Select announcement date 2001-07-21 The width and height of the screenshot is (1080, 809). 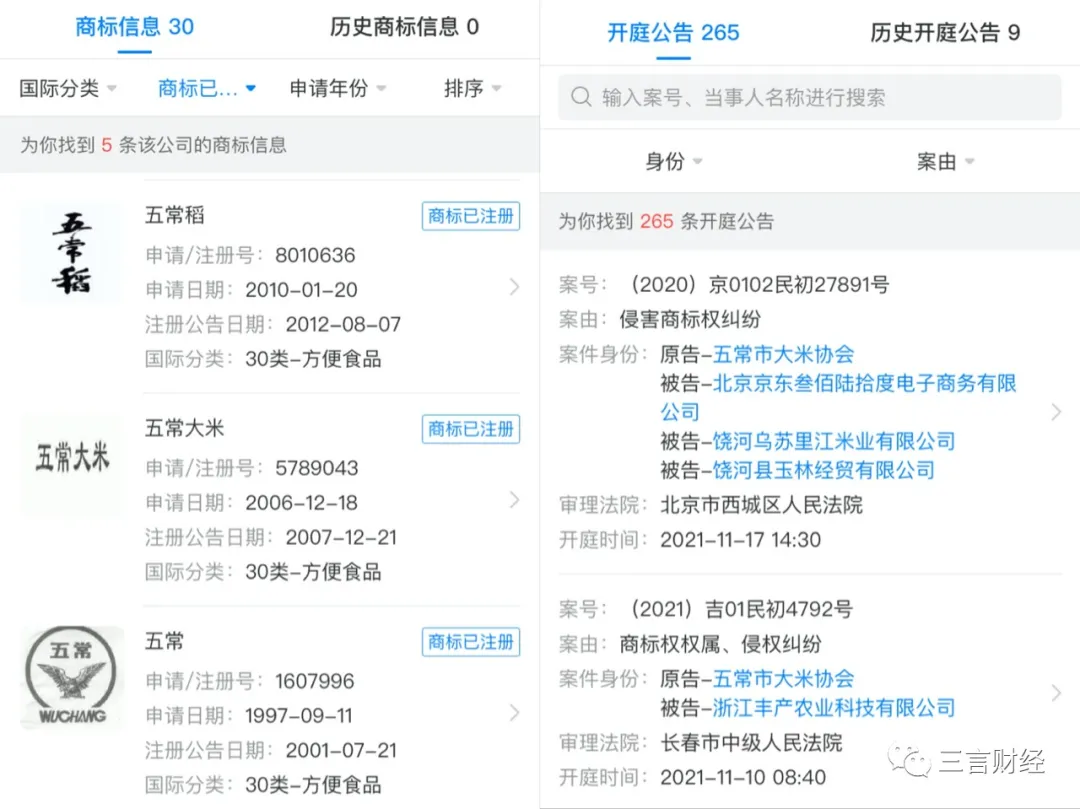(x=342, y=750)
